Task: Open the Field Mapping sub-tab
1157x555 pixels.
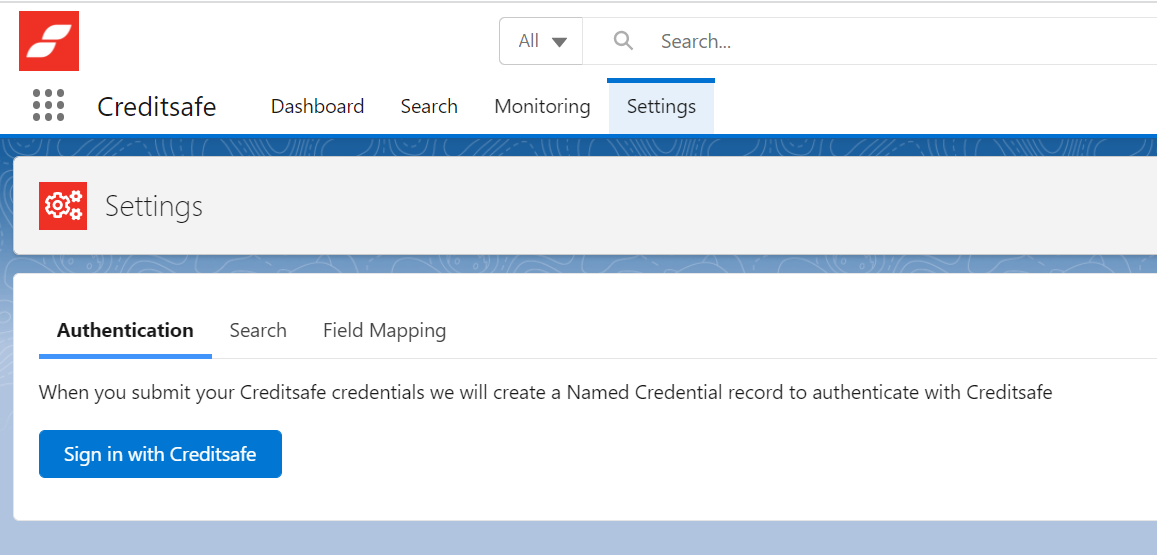Action: [384, 330]
